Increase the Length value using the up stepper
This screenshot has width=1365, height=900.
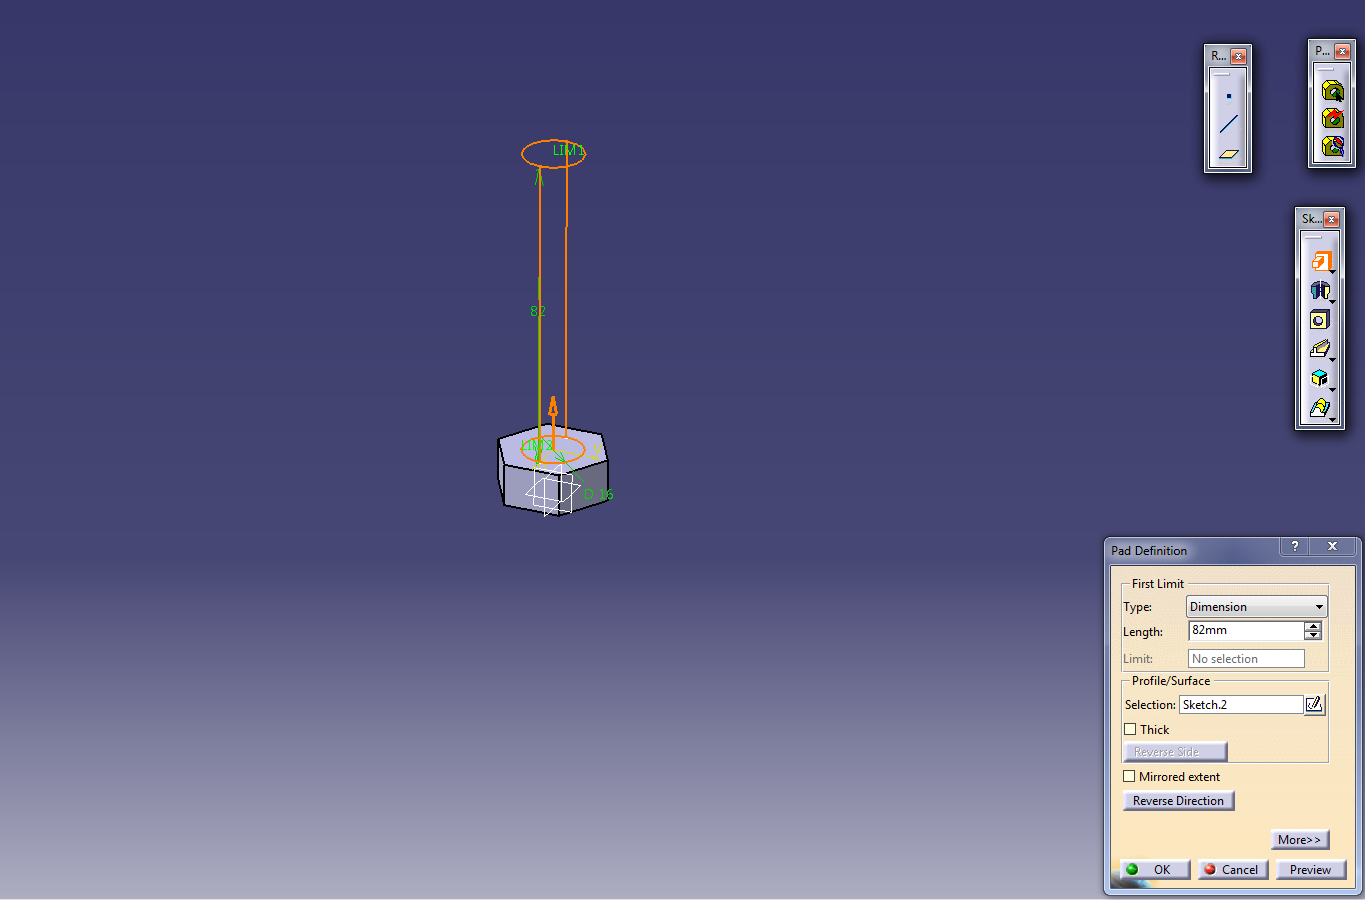(x=1311, y=626)
